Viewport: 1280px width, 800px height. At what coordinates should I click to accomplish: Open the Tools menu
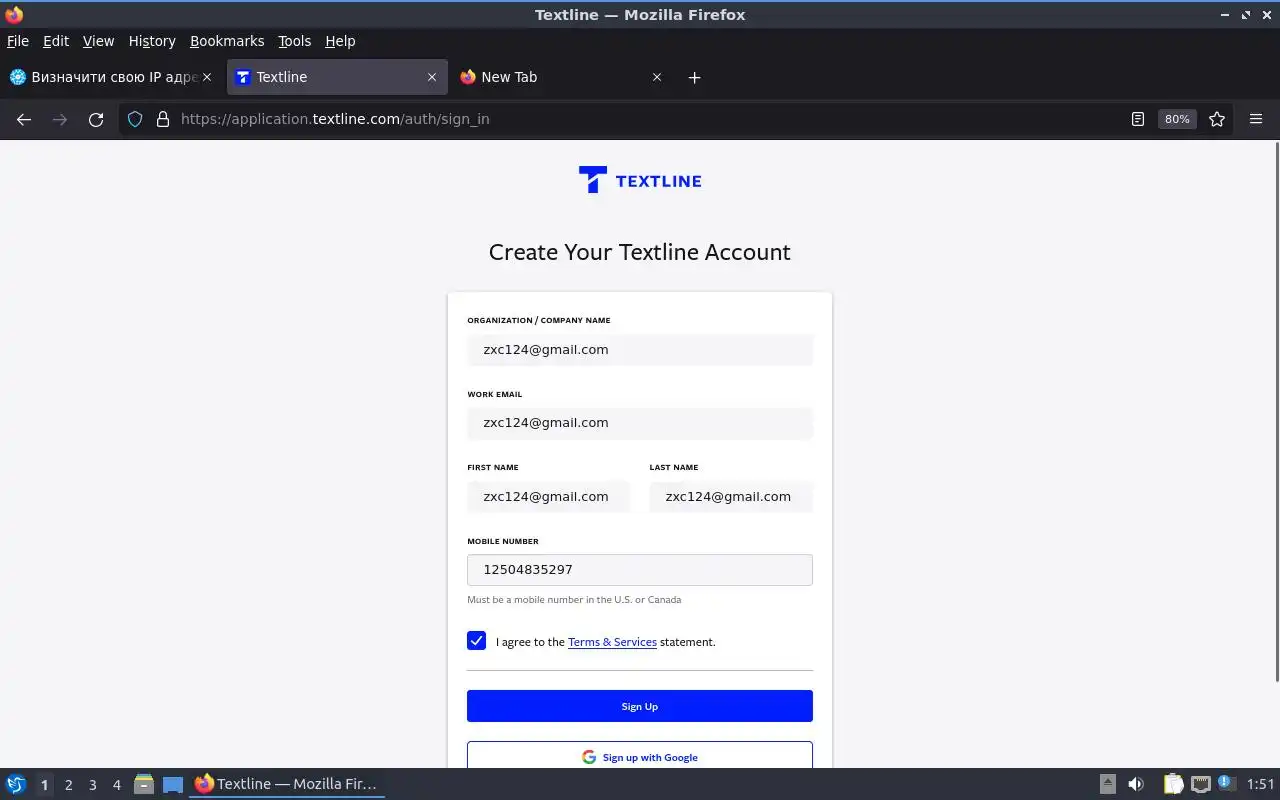pyautogui.click(x=295, y=41)
